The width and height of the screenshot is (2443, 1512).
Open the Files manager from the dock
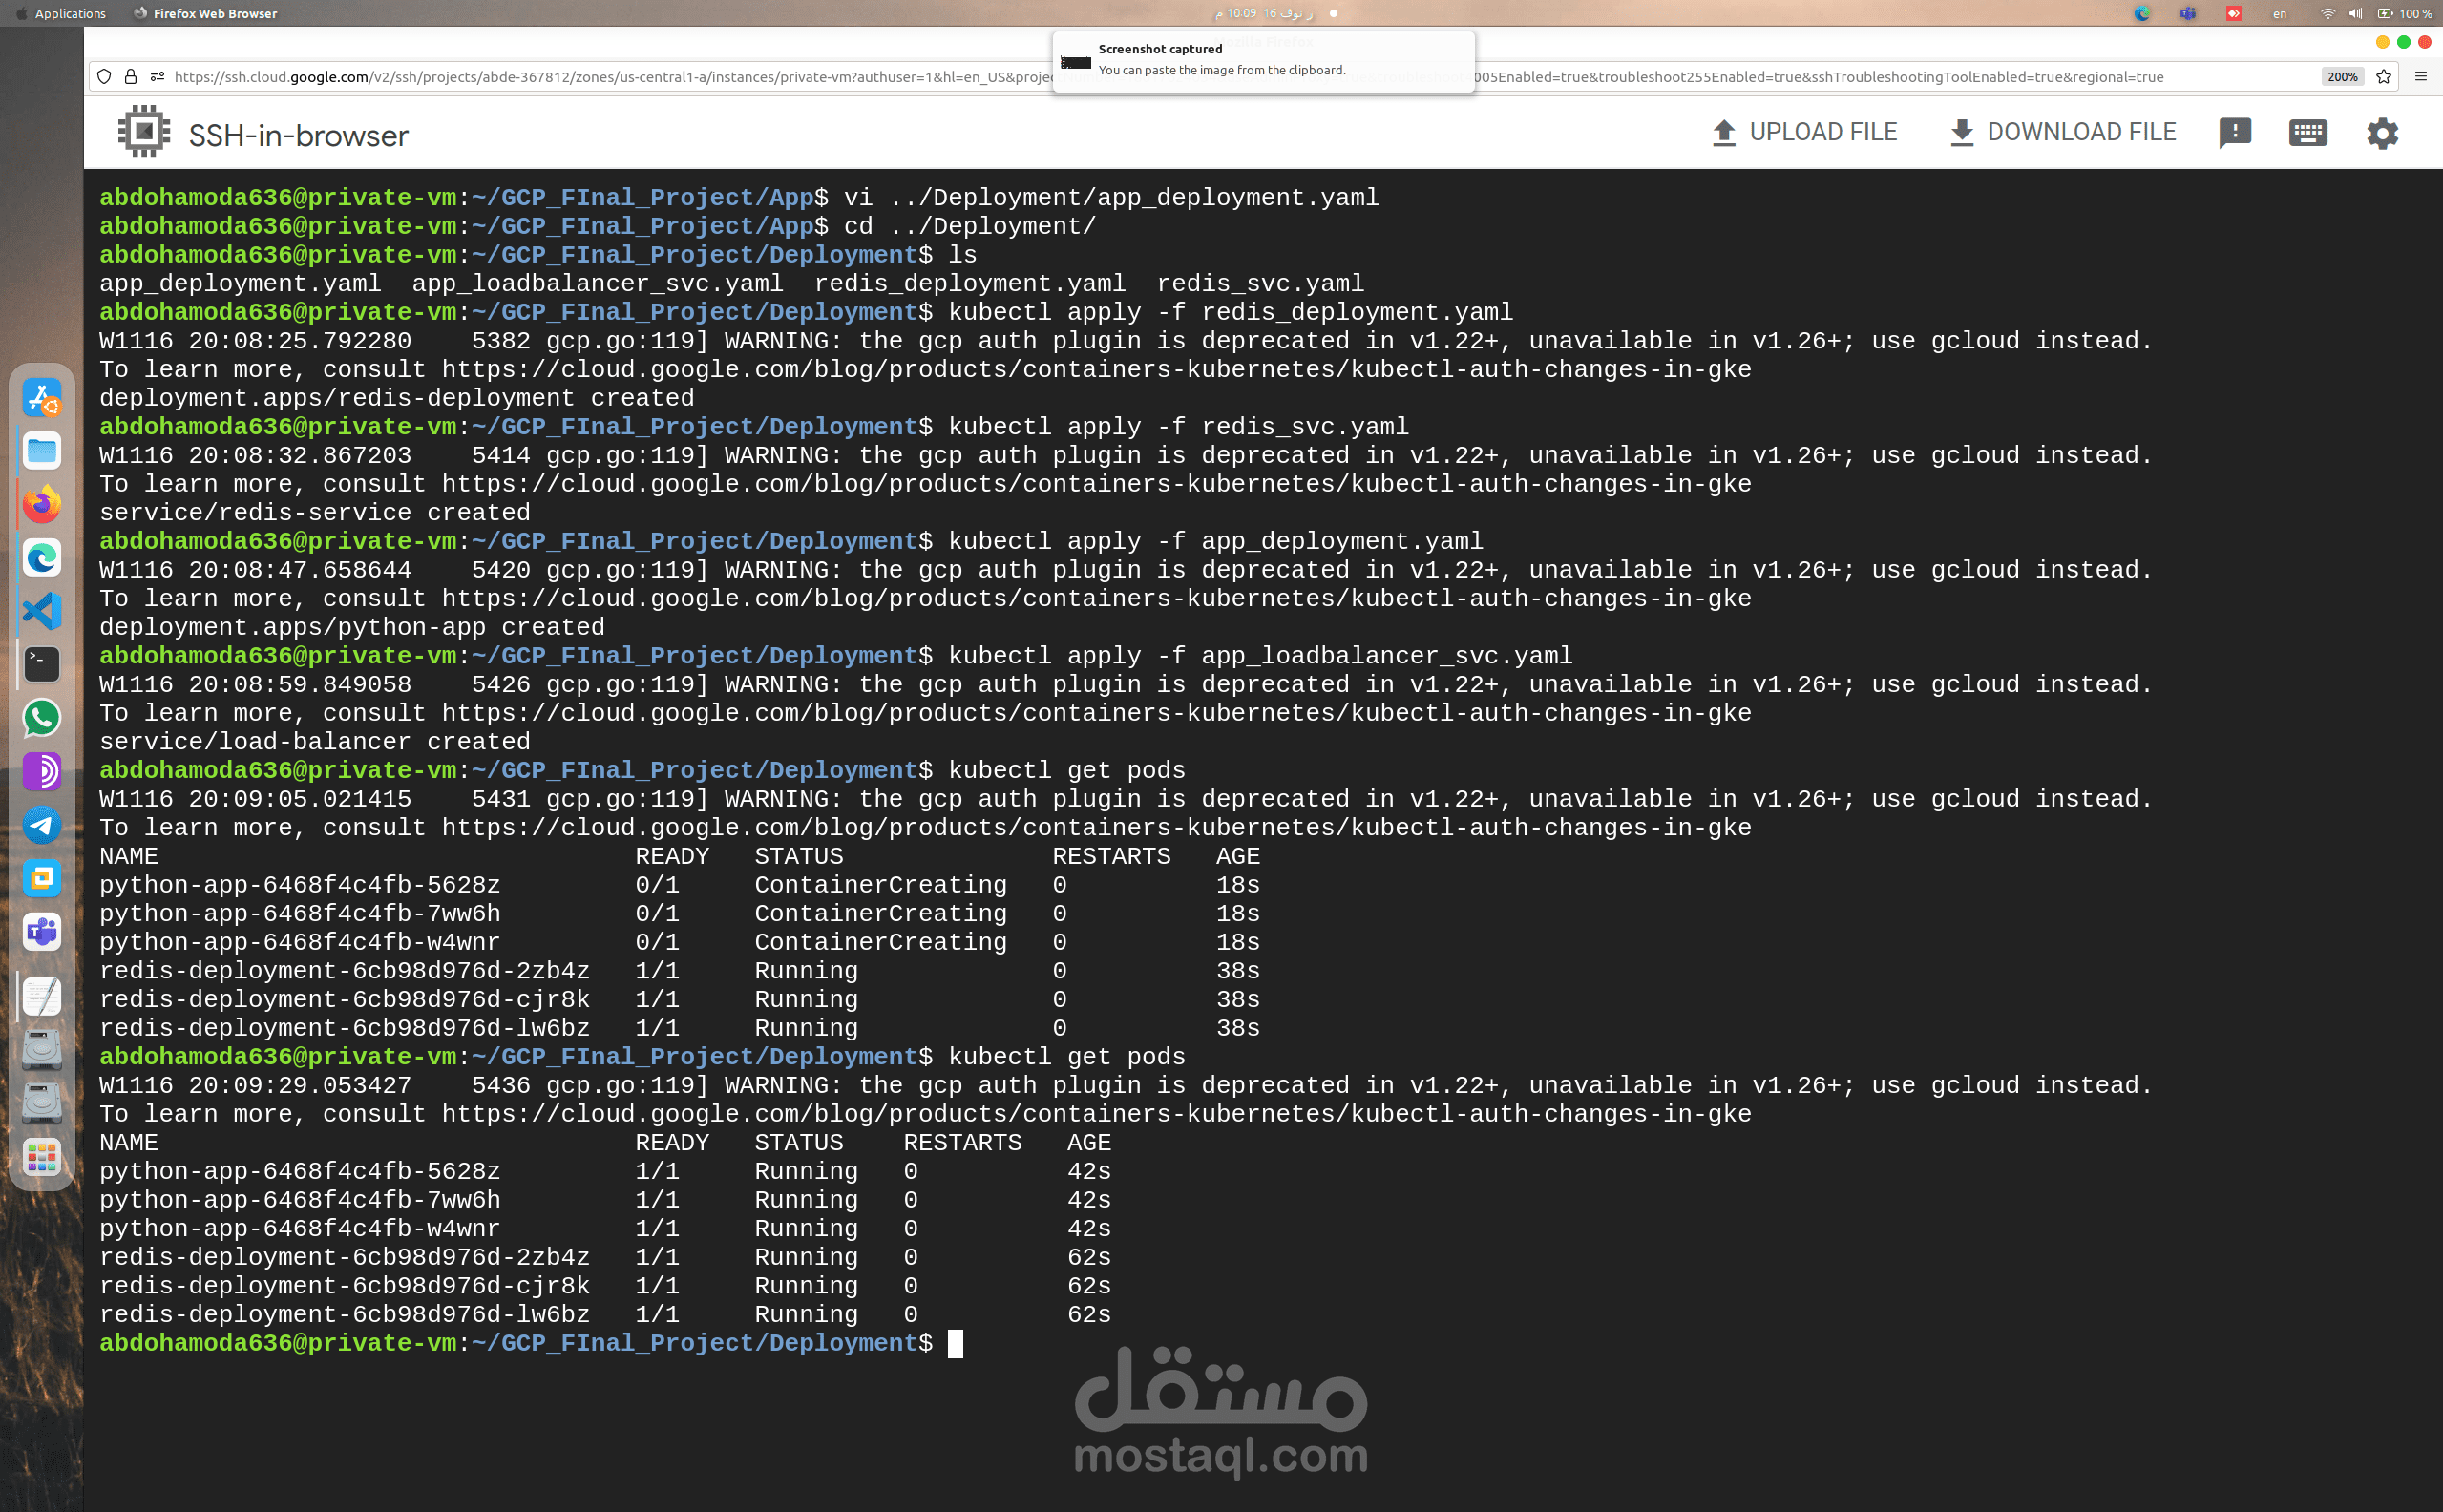(42, 451)
